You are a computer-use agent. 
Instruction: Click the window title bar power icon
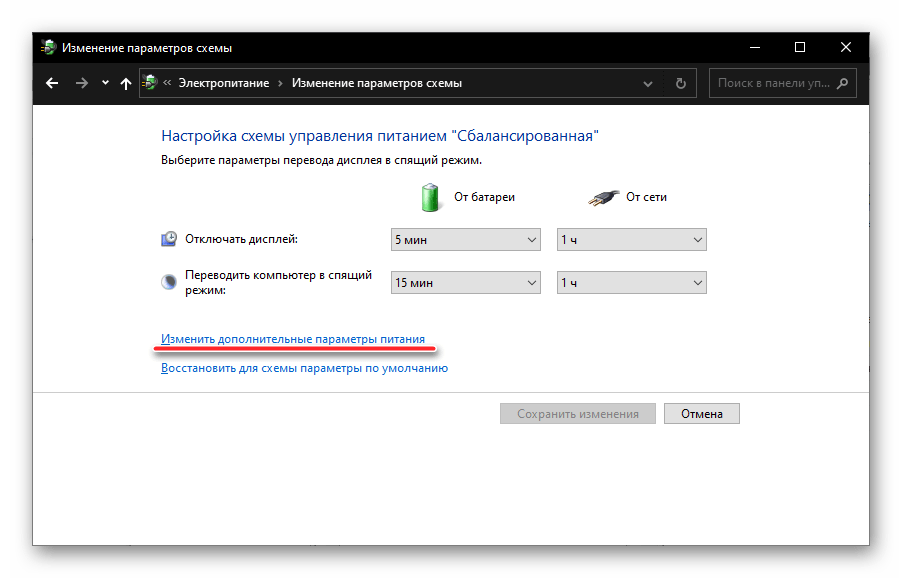(48, 47)
